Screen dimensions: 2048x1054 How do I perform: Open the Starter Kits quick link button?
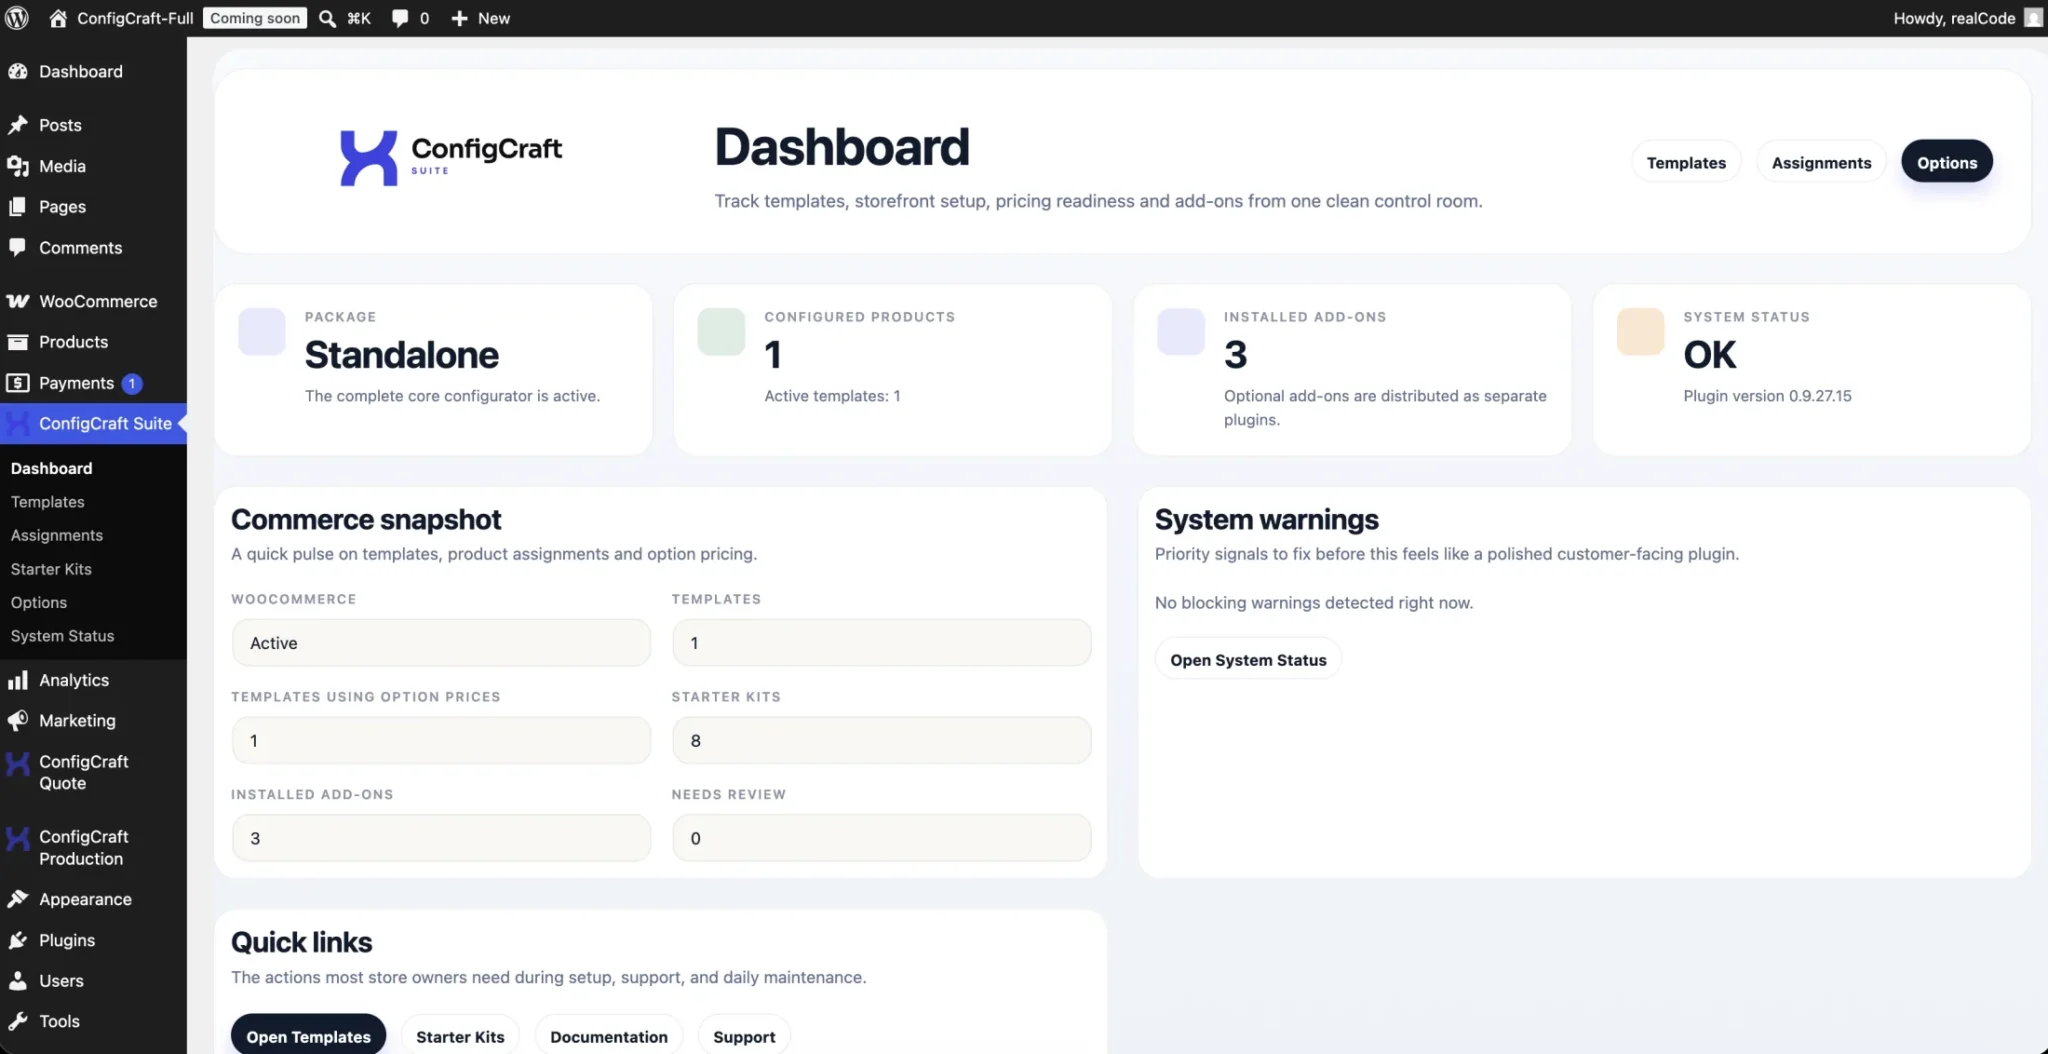click(x=460, y=1037)
